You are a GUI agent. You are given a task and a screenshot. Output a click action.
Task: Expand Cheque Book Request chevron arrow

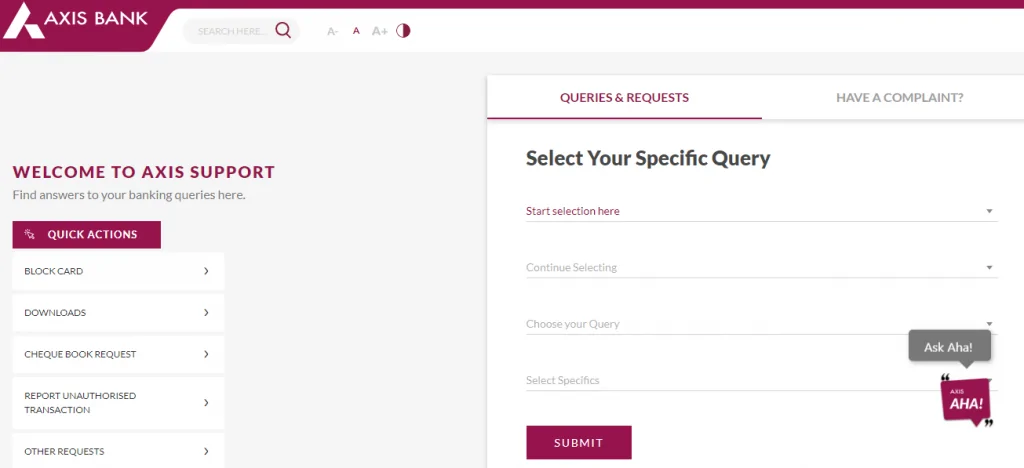click(x=206, y=354)
